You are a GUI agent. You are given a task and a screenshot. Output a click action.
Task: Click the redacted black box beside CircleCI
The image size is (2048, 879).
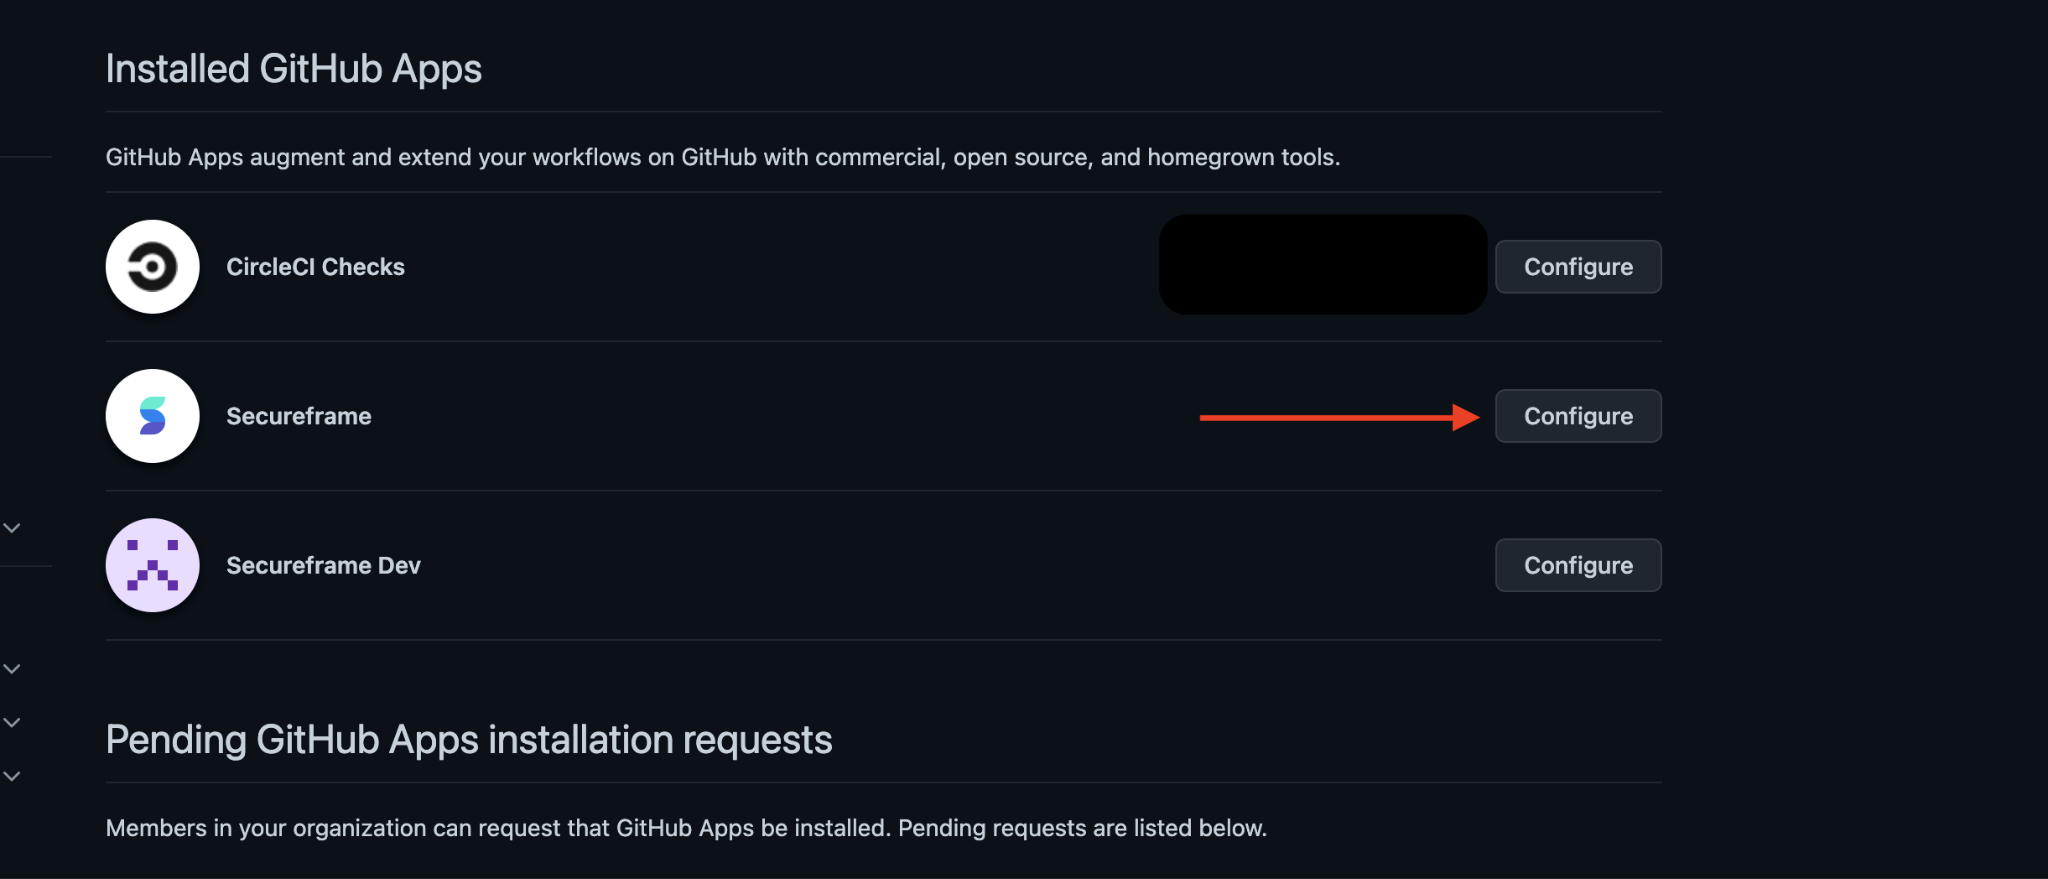(1323, 264)
